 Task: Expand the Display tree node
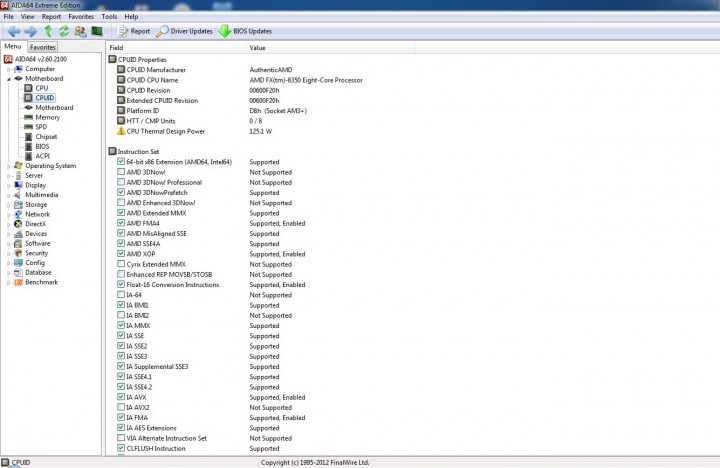point(8,186)
